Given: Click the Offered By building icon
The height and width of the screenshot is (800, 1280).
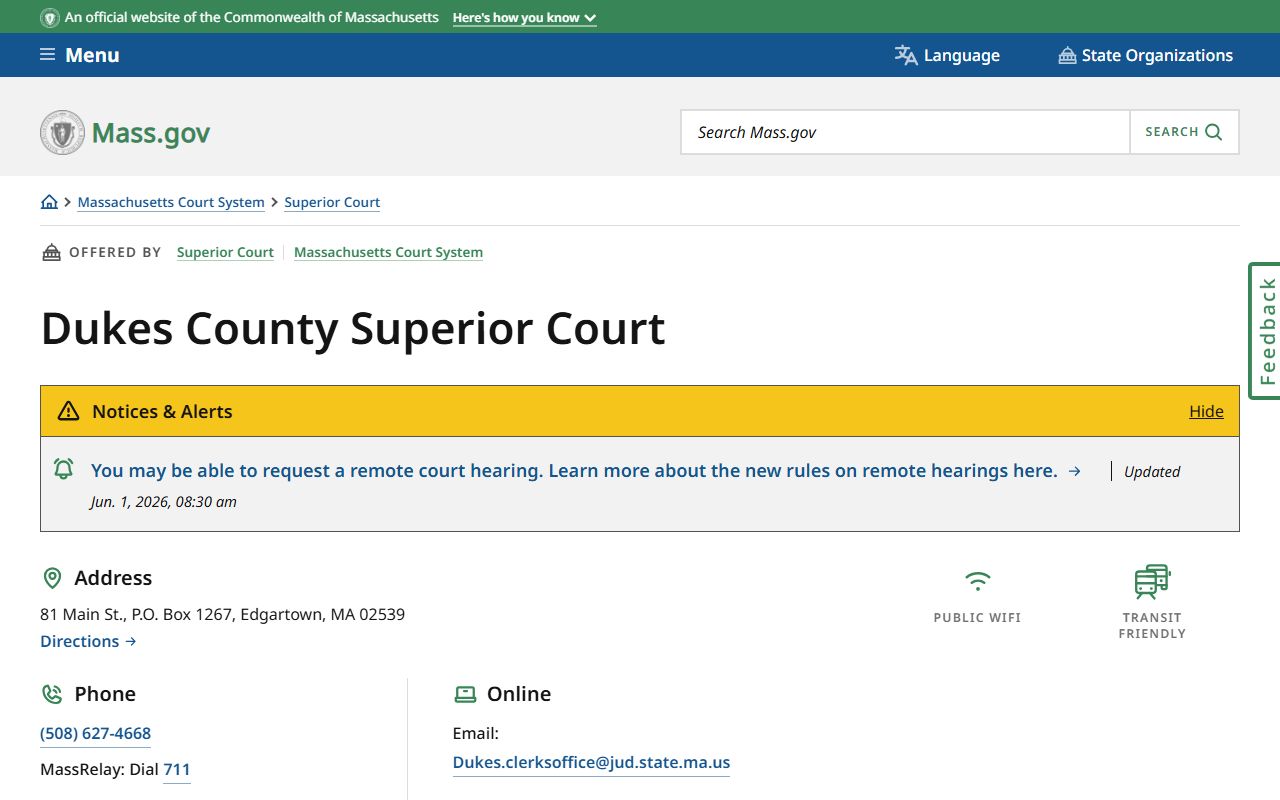Looking at the screenshot, I should (x=51, y=252).
